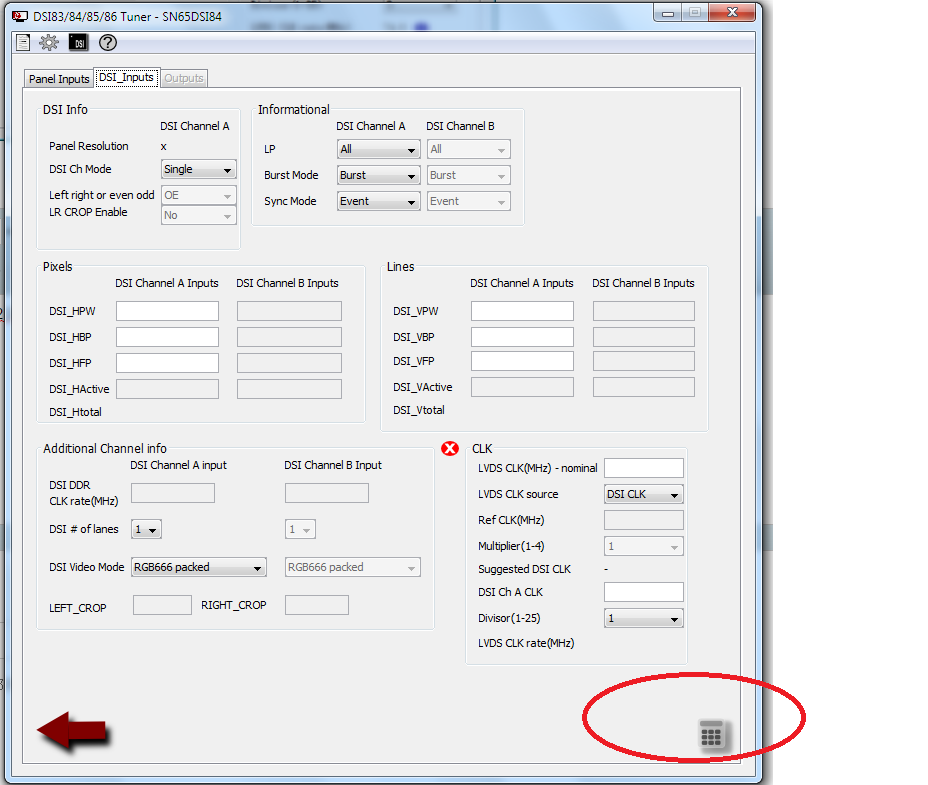Click the 'DSI_Htotal' label
The height and width of the screenshot is (785, 928).
click(75, 412)
